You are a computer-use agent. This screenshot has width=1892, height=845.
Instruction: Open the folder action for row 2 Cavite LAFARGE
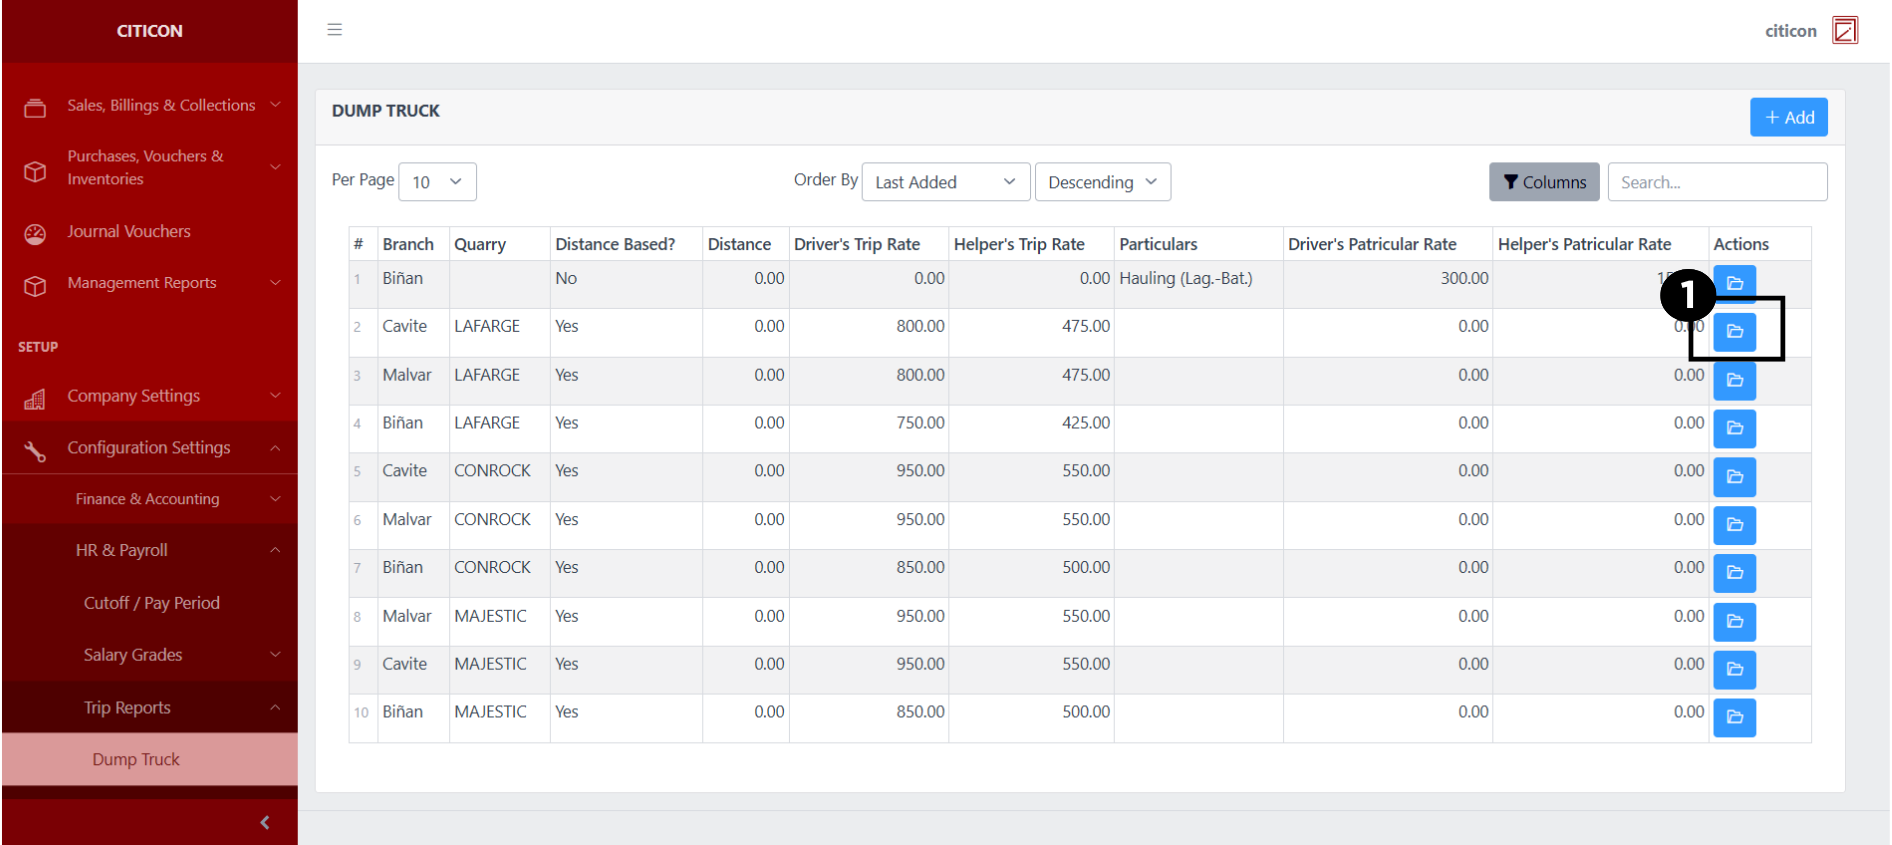[x=1734, y=332]
